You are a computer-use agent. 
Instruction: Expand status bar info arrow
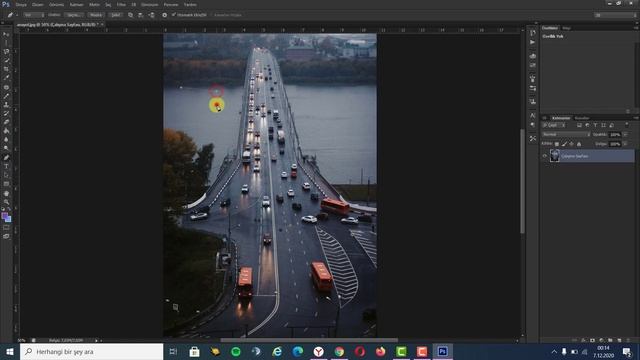[x=97, y=340]
